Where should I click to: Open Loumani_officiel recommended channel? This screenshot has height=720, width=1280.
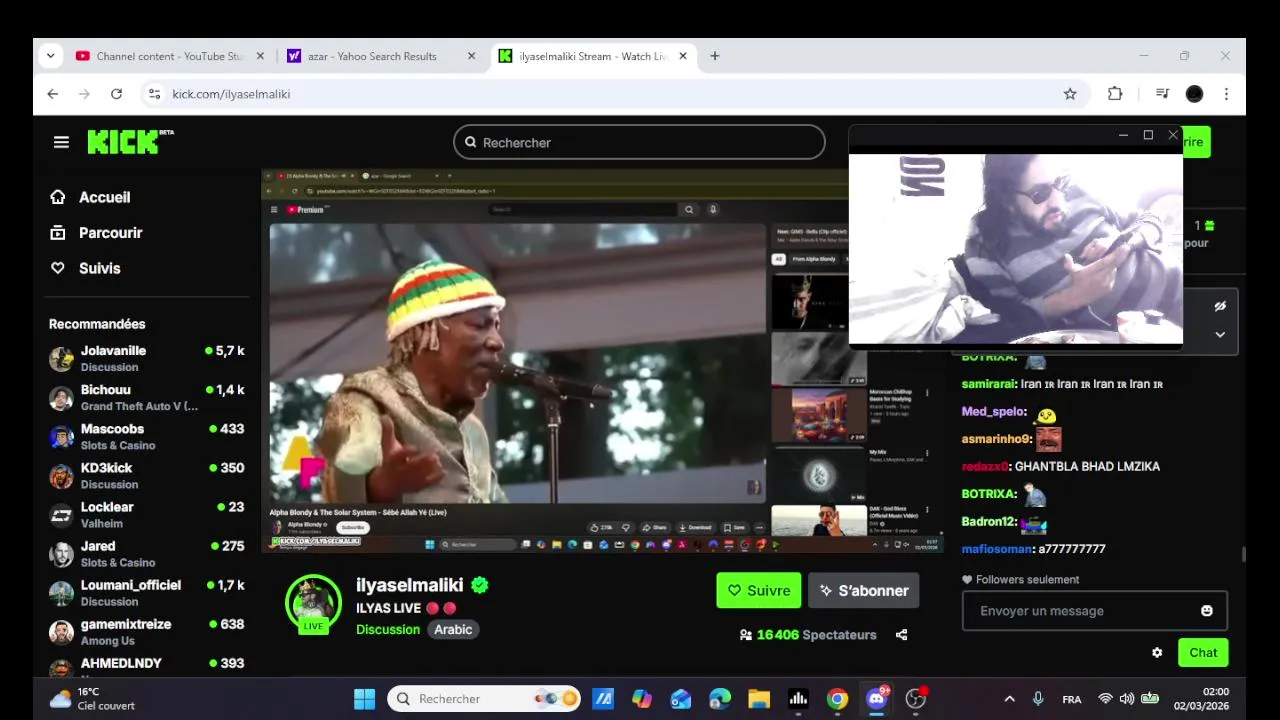pos(147,593)
